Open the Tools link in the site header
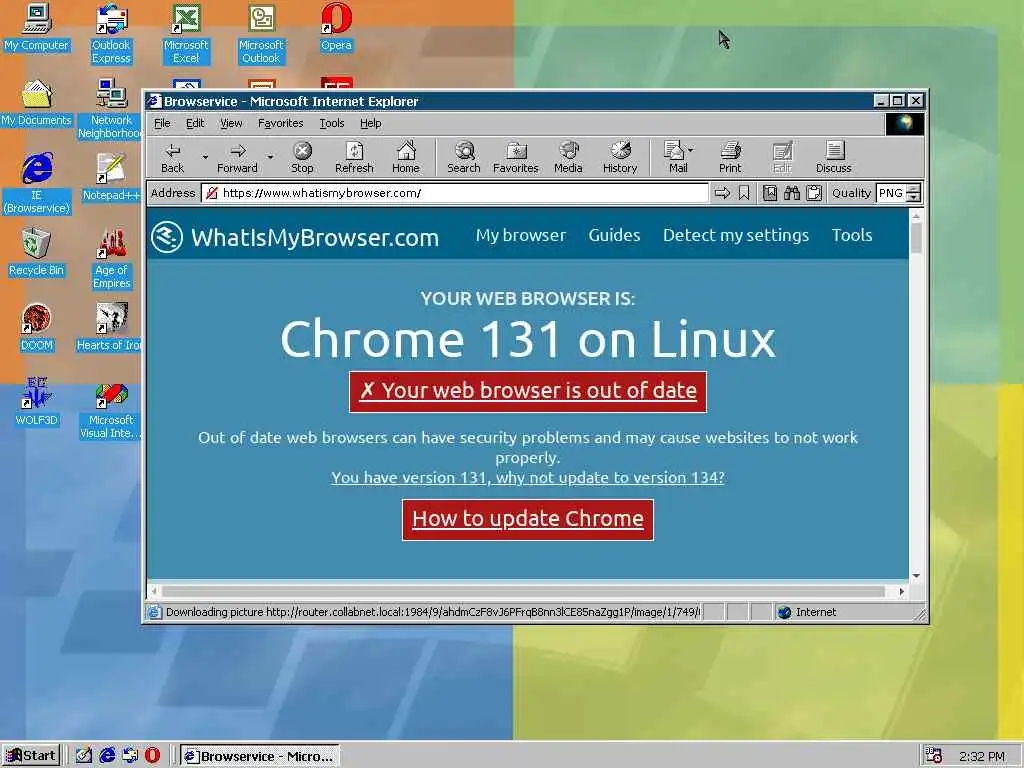 [x=852, y=235]
